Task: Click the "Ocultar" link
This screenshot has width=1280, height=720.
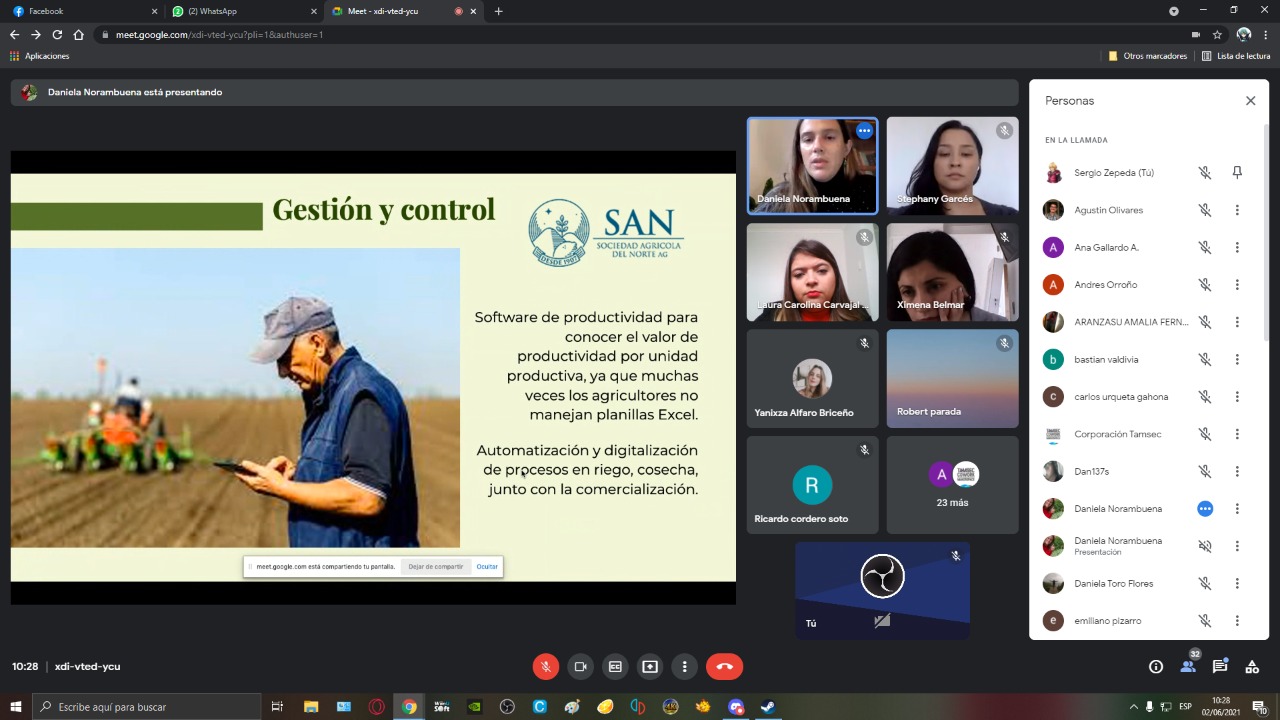Action: pyautogui.click(x=487, y=567)
